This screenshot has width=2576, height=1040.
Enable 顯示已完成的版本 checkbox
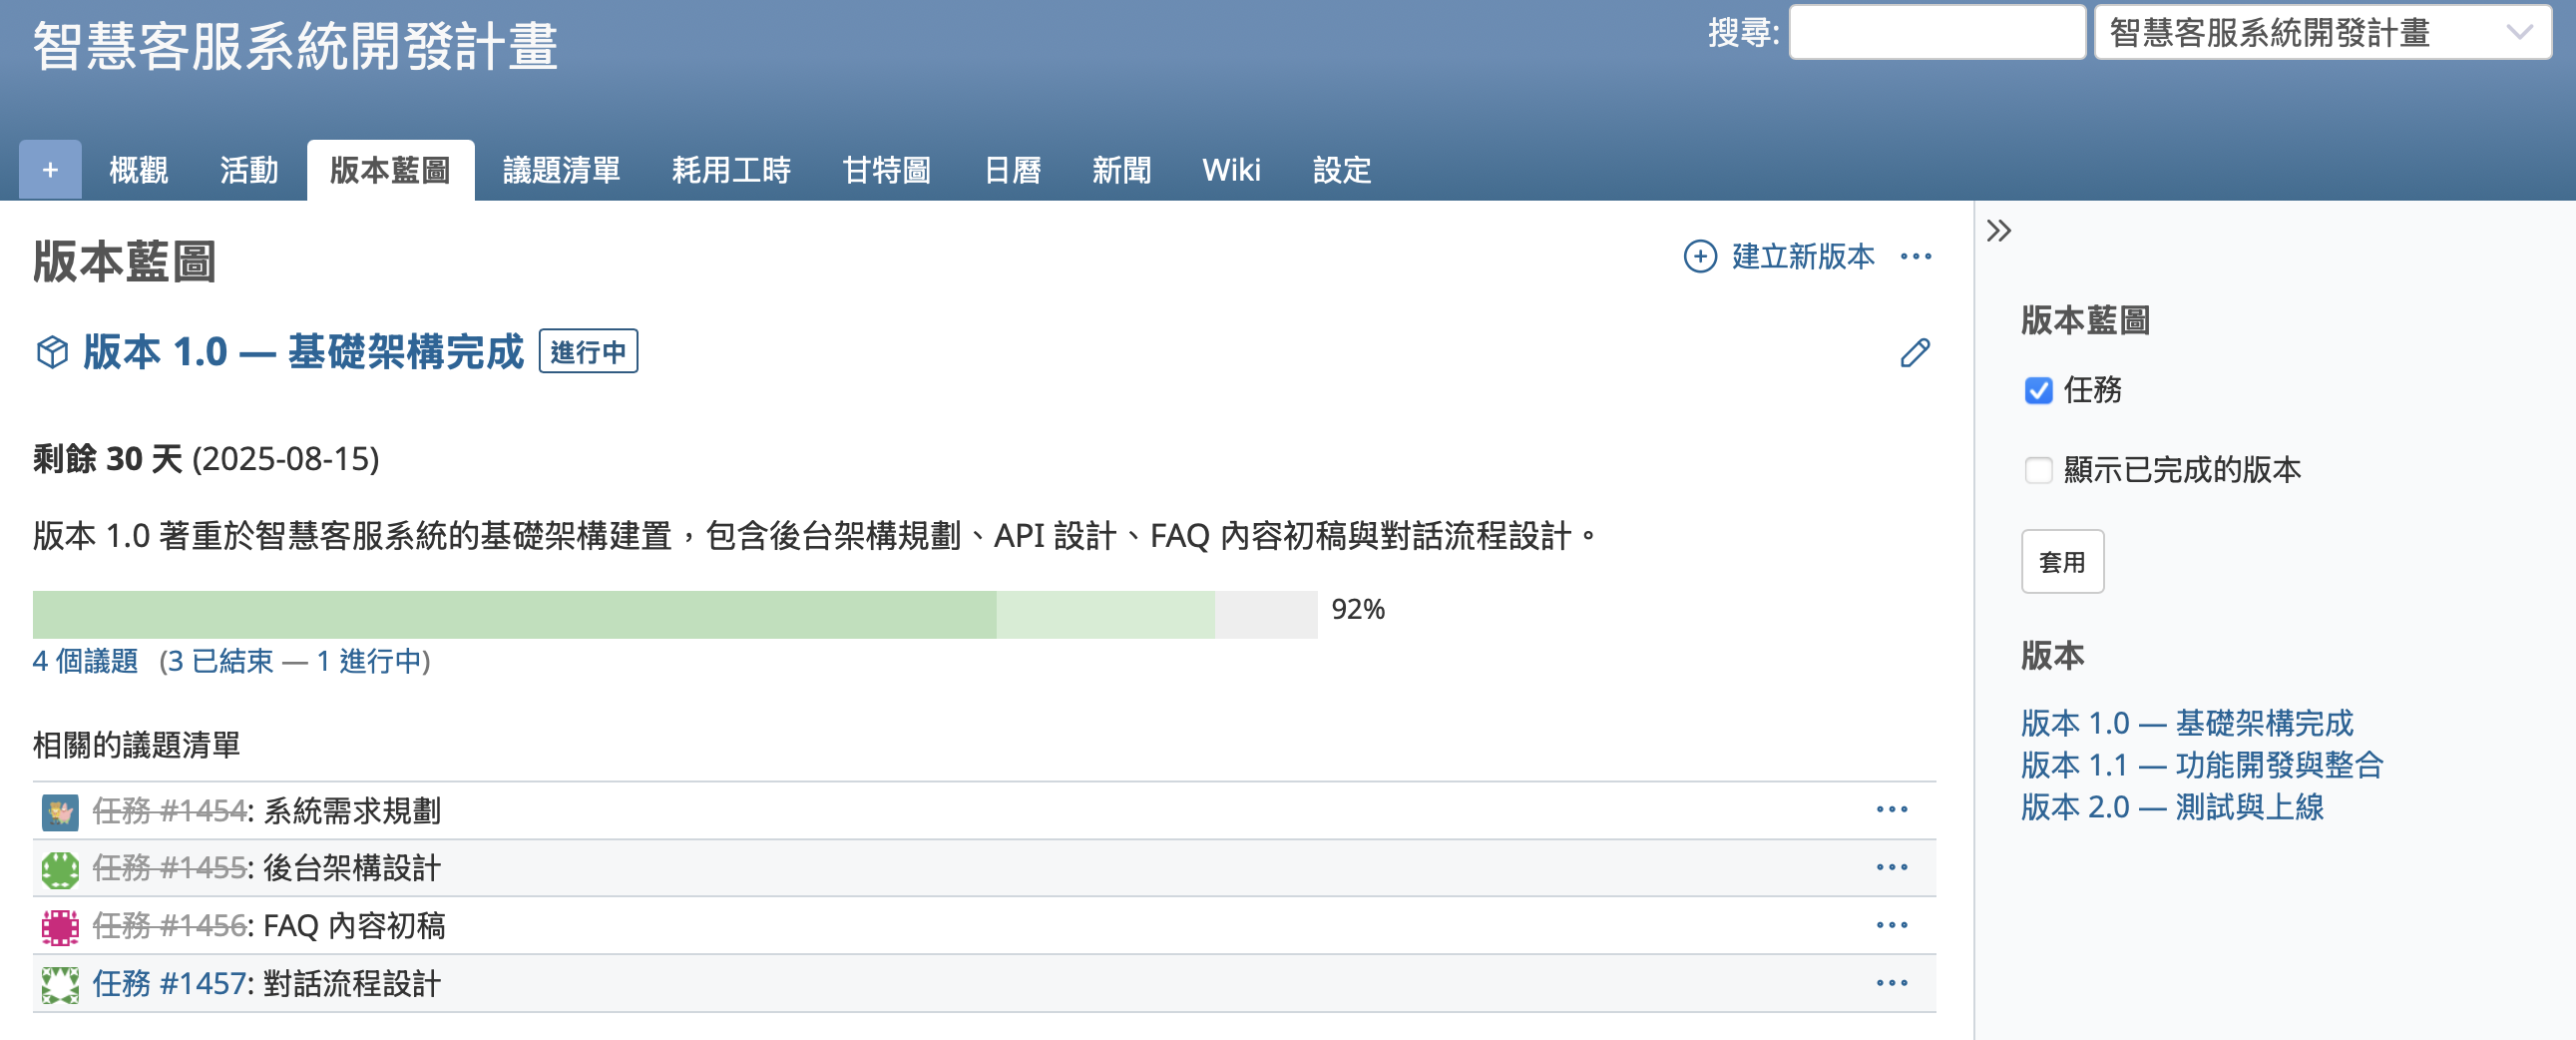(2038, 470)
